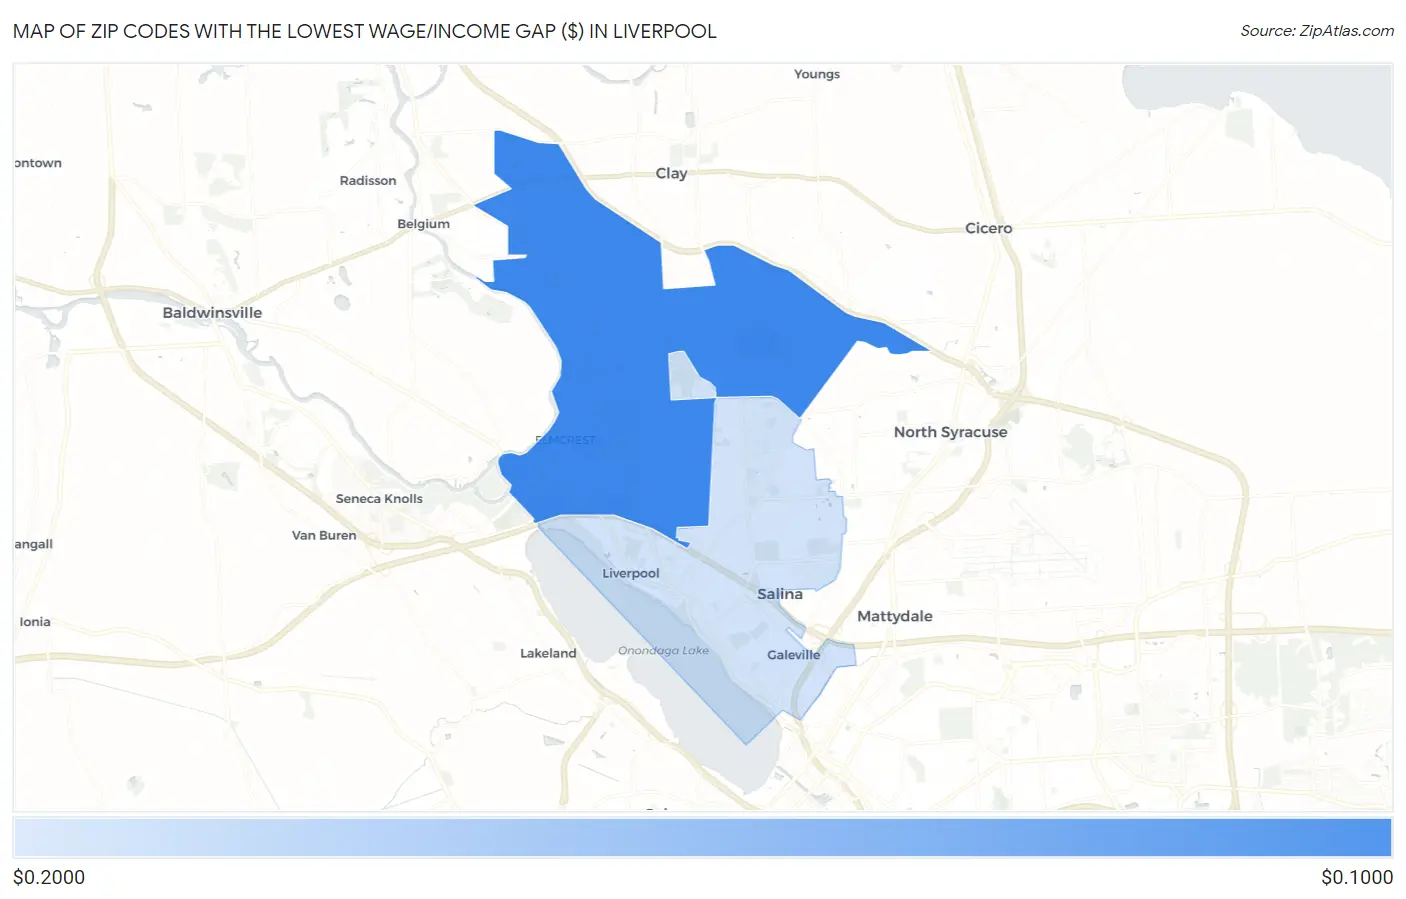Click the Ionia label
This screenshot has height=899, width=1406.
coord(35,622)
